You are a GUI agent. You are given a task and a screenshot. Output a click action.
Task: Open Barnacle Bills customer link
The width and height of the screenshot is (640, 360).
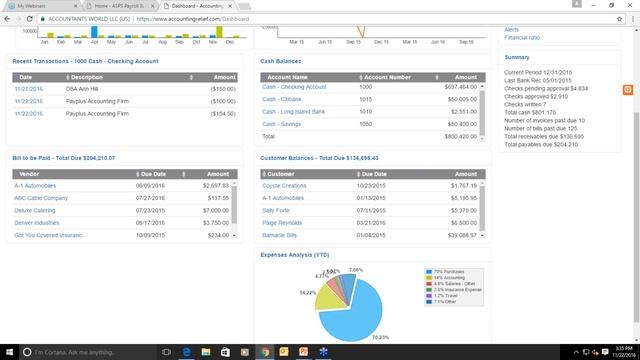coord(279,235)
